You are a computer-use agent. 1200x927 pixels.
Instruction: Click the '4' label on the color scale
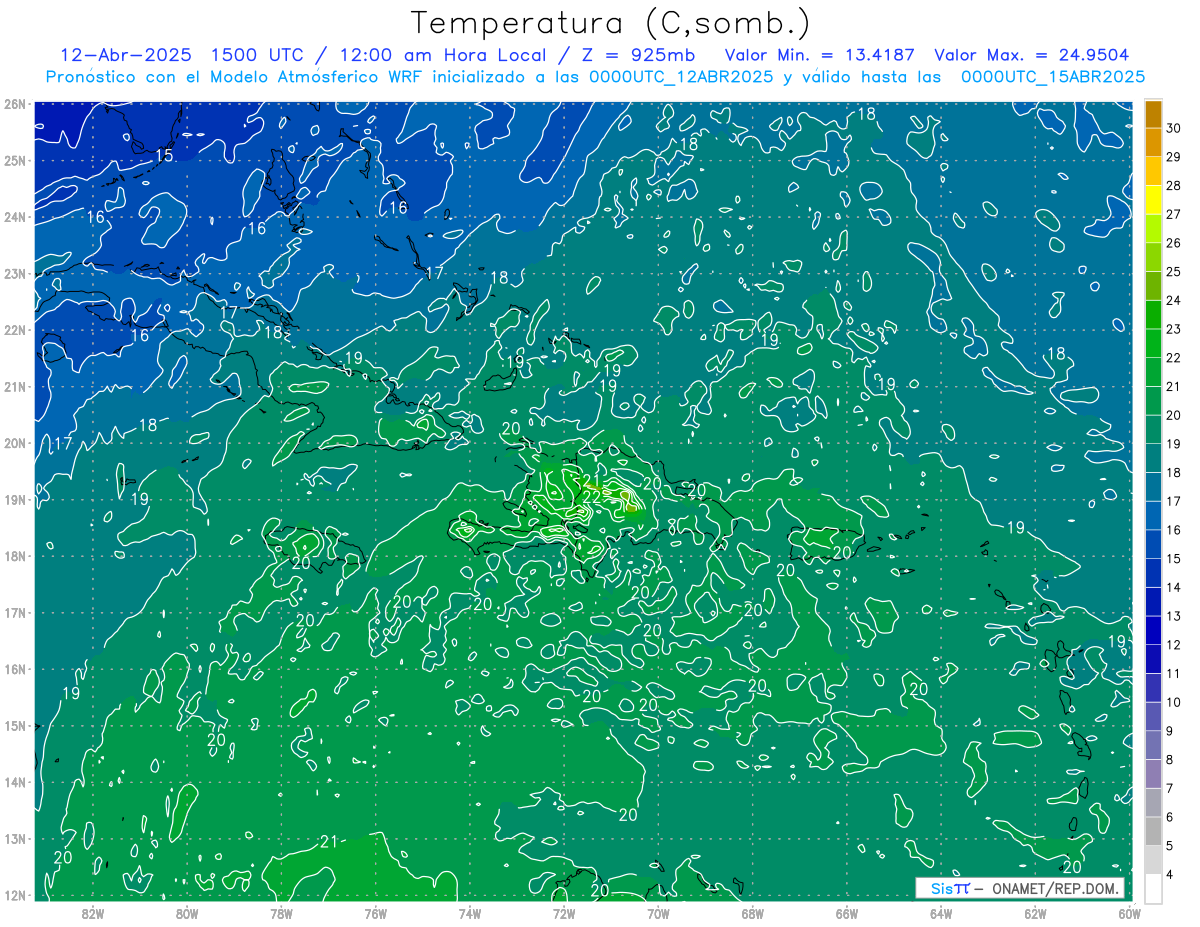[1171, 874]
